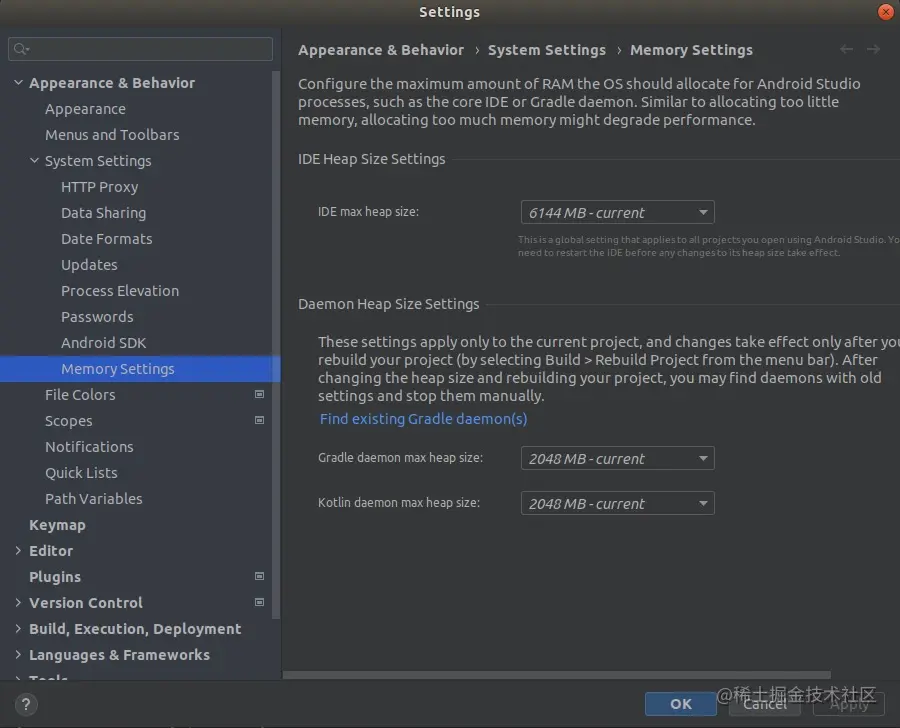The height and width of the screenshot is (728, 900).
Task: Open help with the question mark button
Action: click(x=26, y=704)
